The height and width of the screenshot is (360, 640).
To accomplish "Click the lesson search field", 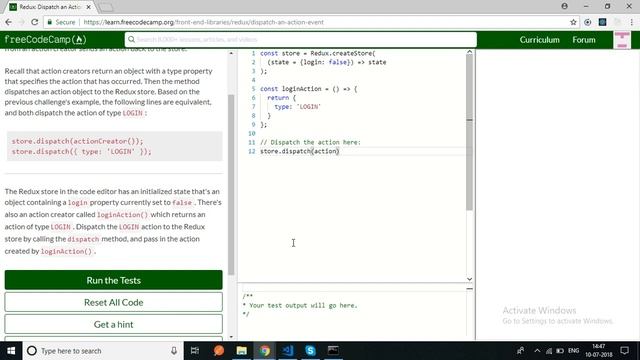I will point(301,40).
